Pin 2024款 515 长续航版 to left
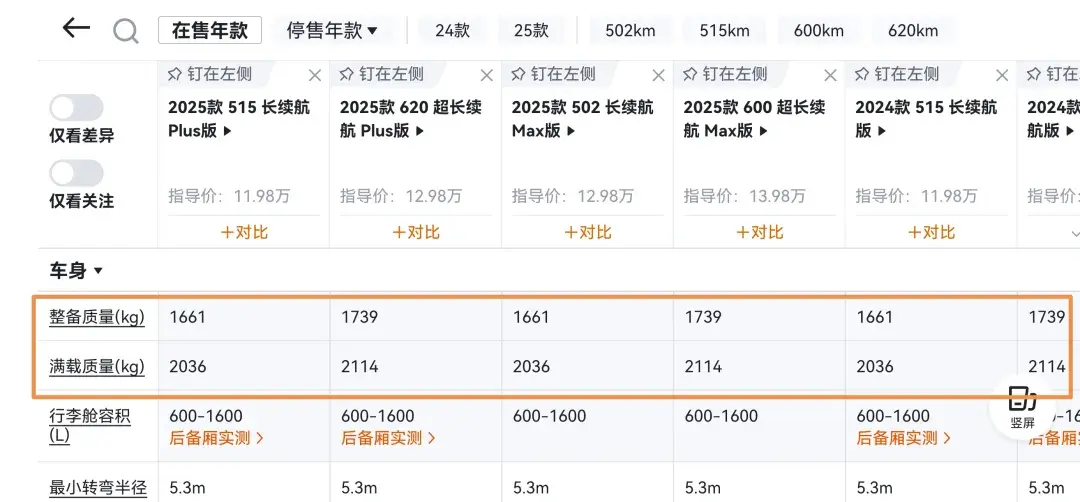The height and width of the screenshot is (502, 1080). pyautogui.click(x=897, y=74)
